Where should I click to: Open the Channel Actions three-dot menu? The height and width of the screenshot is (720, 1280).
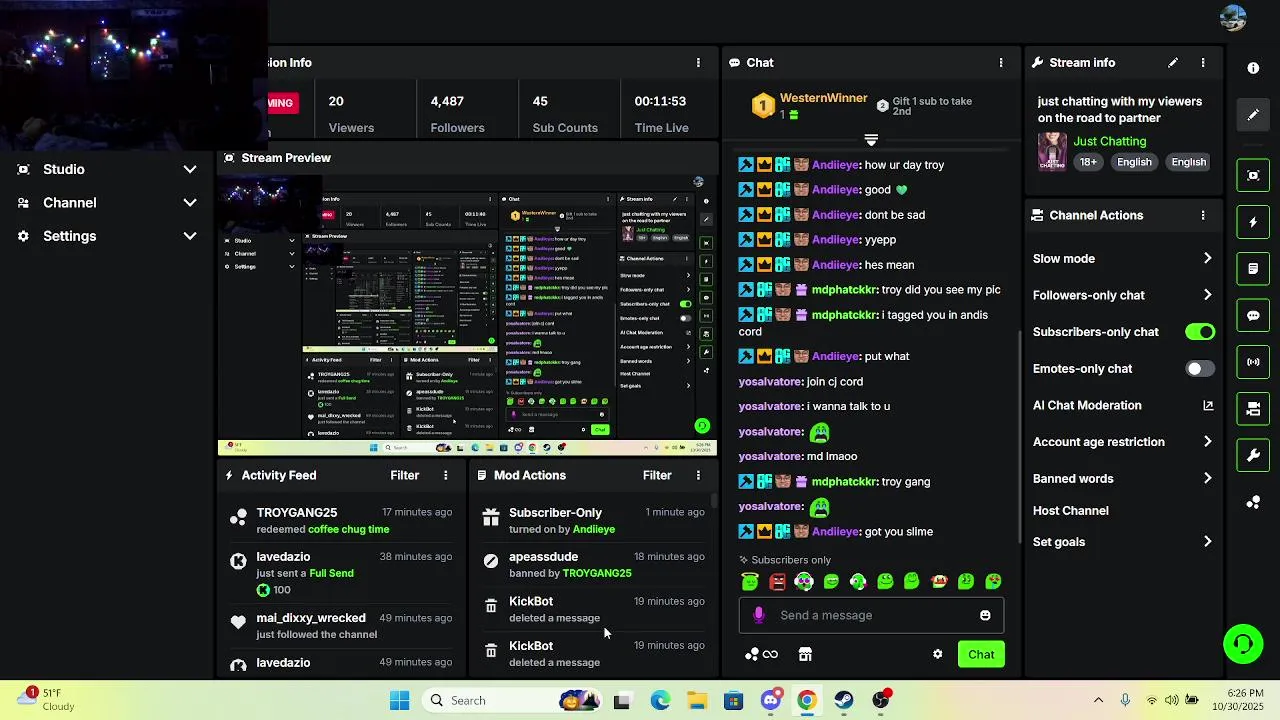point(1203,215)
